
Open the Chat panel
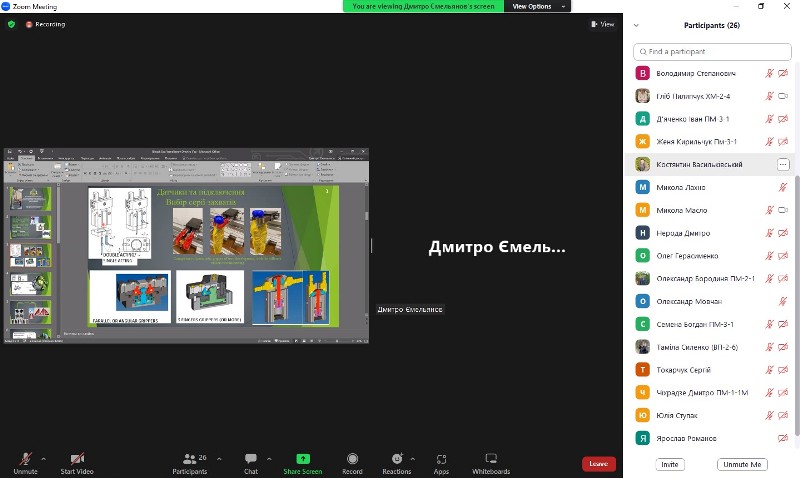point(250,459)
